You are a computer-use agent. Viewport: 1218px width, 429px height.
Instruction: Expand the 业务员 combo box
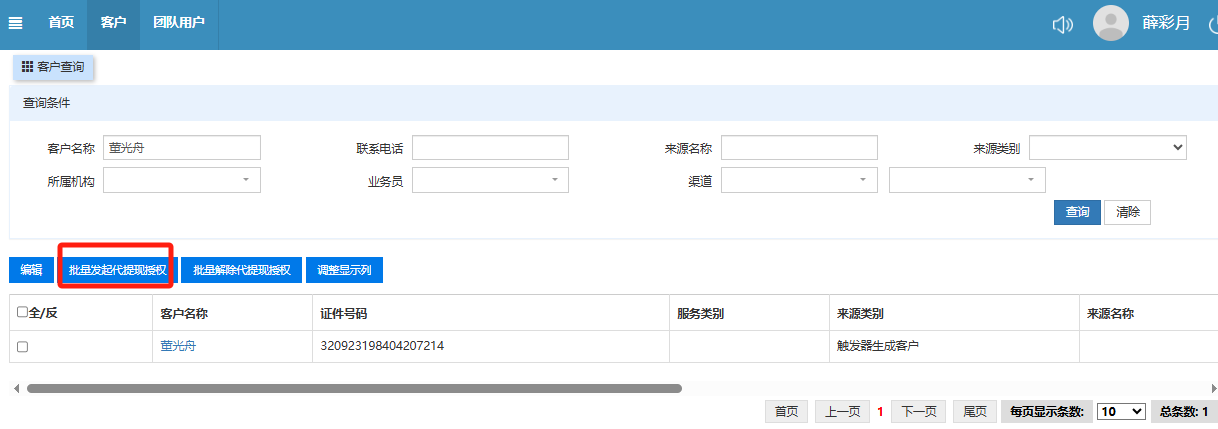pos(490,180)
